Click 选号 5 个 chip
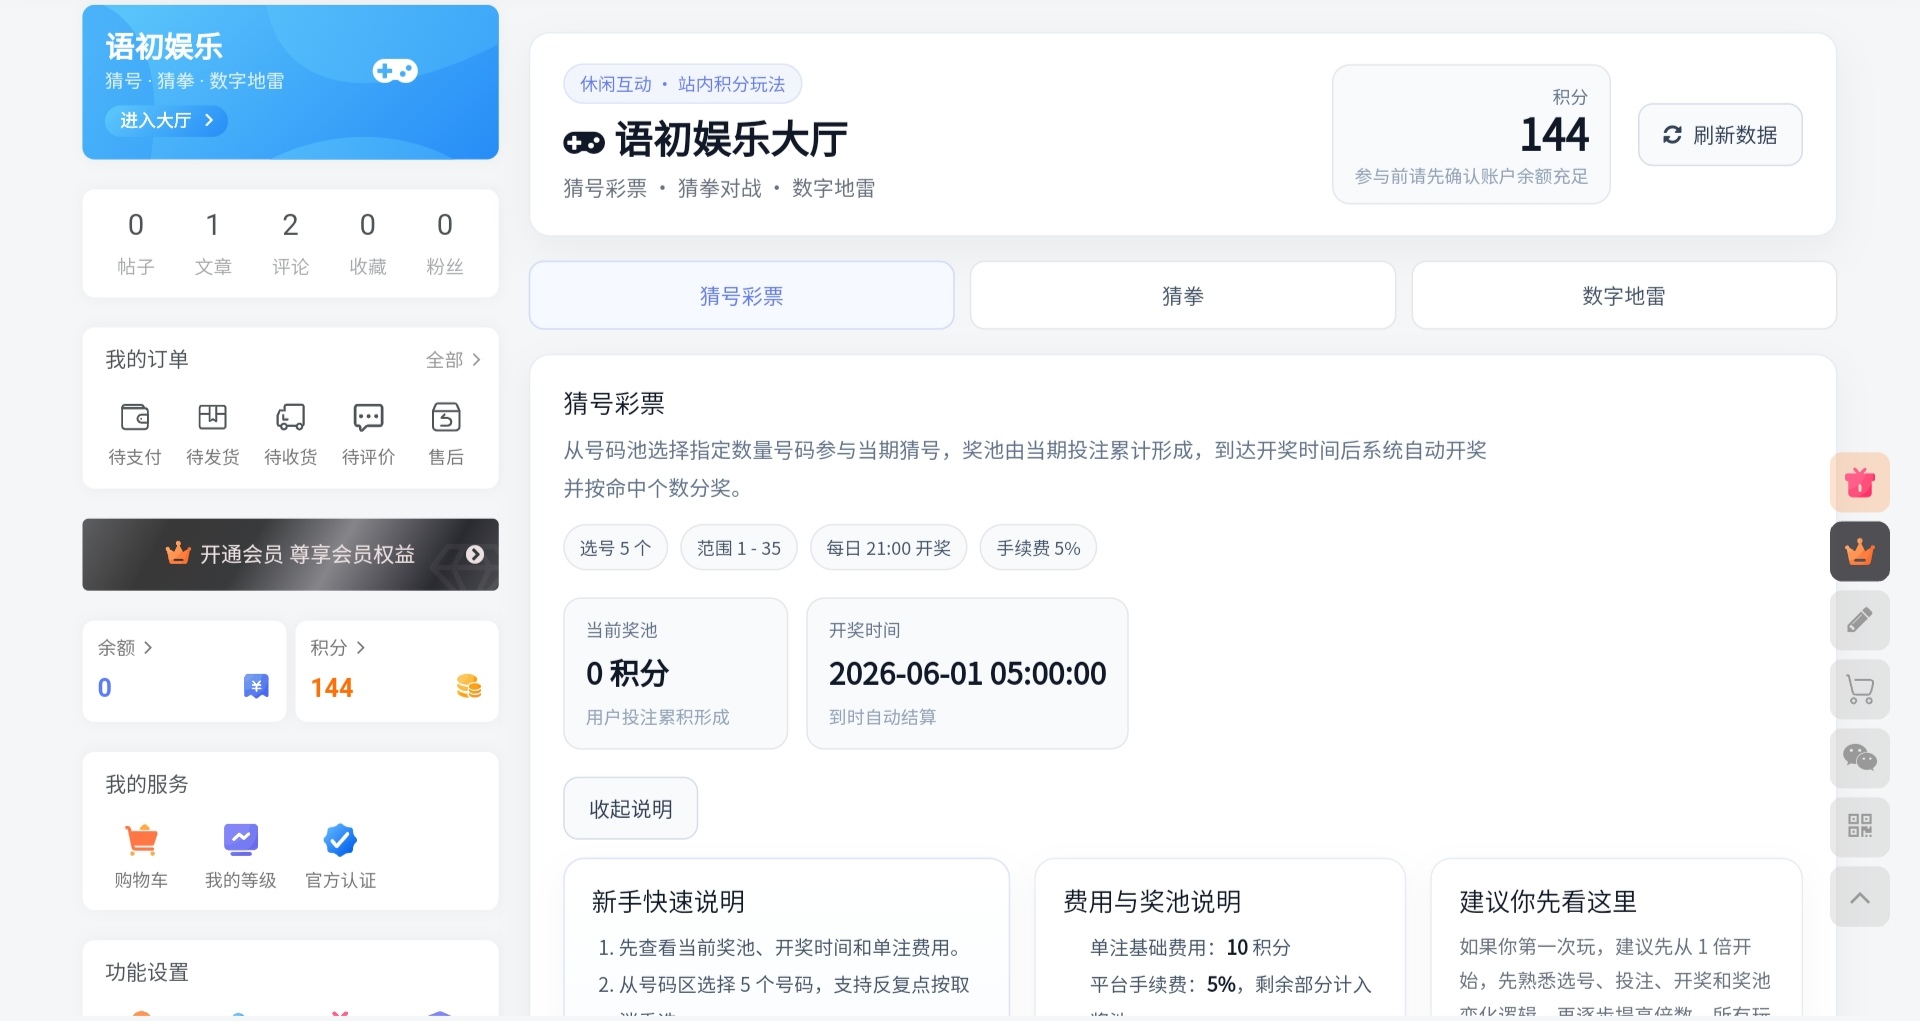This screenshot has width=1920, height=1021. pos(615,548)
